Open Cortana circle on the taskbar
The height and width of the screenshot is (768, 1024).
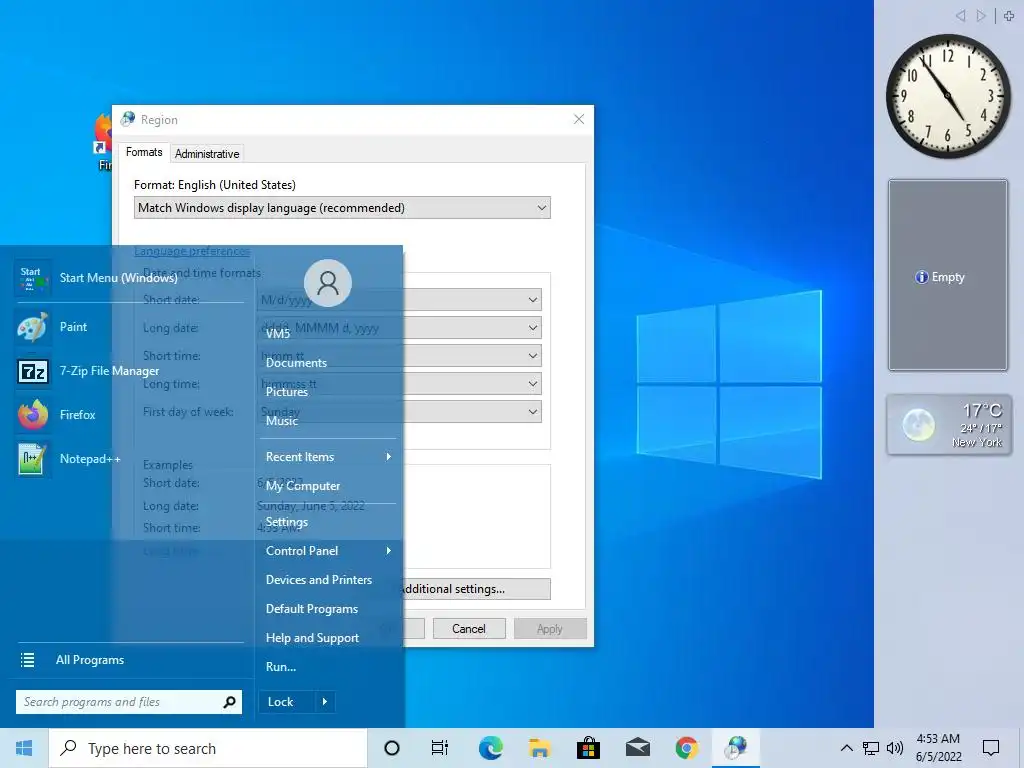click(392, 748)
